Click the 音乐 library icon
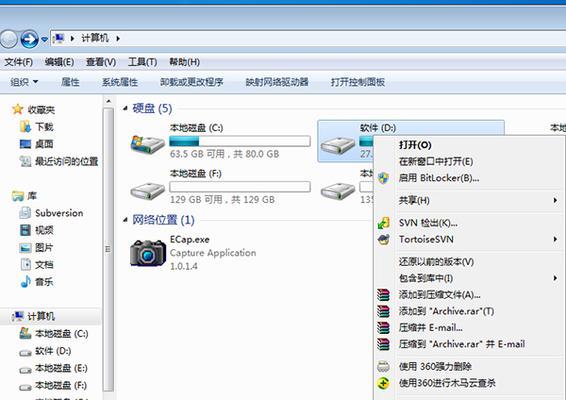 coord(25,282)
